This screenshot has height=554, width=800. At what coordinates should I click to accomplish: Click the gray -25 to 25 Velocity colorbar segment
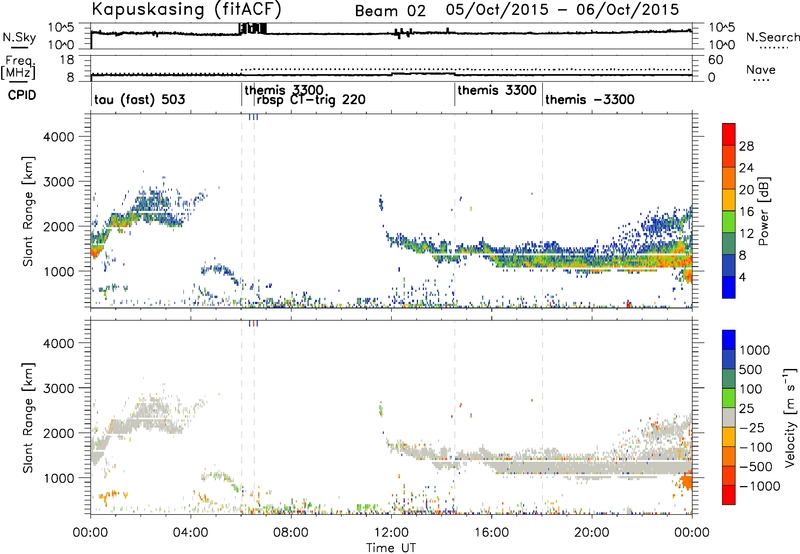(729, 417)
